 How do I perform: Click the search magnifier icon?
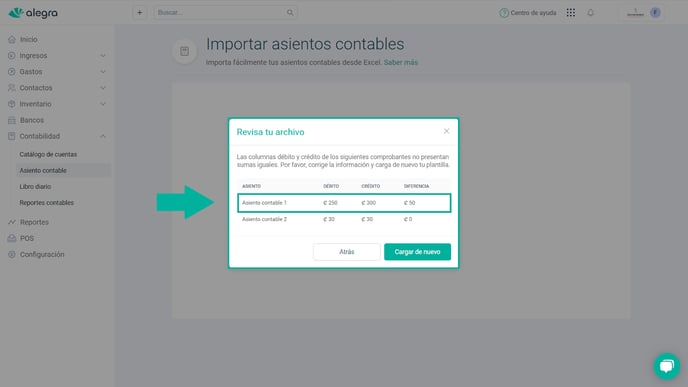290,13
